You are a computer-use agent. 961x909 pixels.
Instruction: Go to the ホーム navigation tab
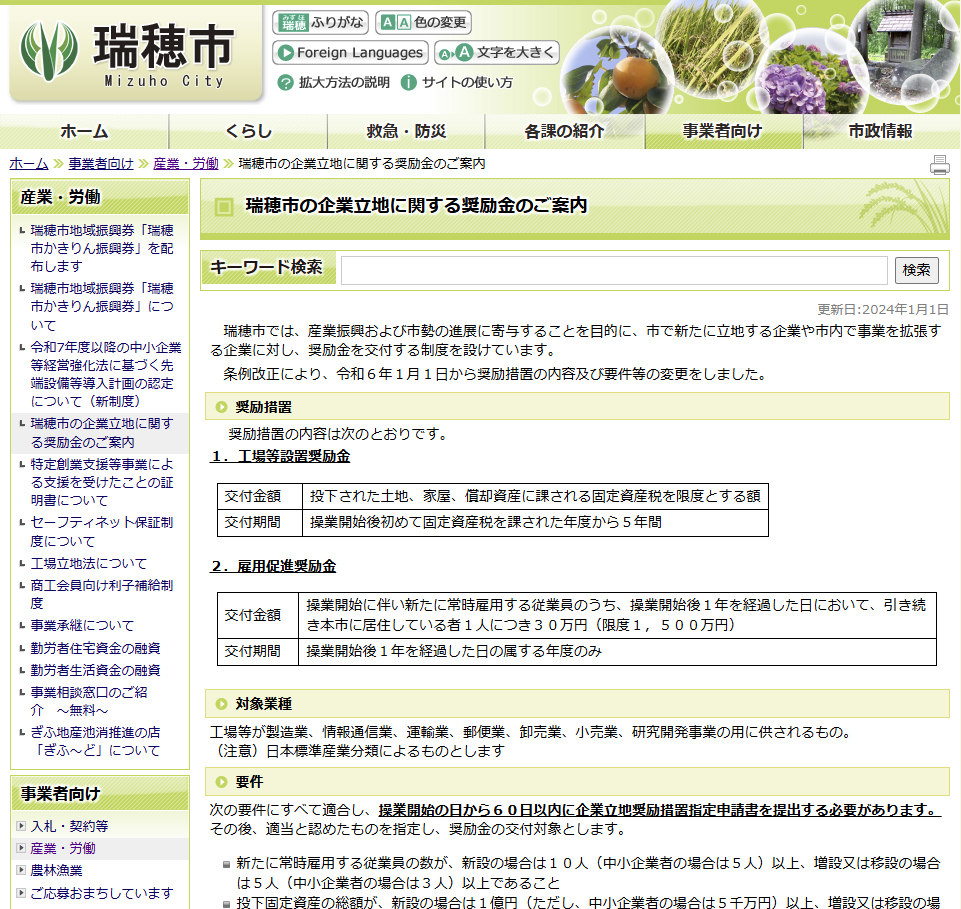pyautogui.click(x=84, y=131)
